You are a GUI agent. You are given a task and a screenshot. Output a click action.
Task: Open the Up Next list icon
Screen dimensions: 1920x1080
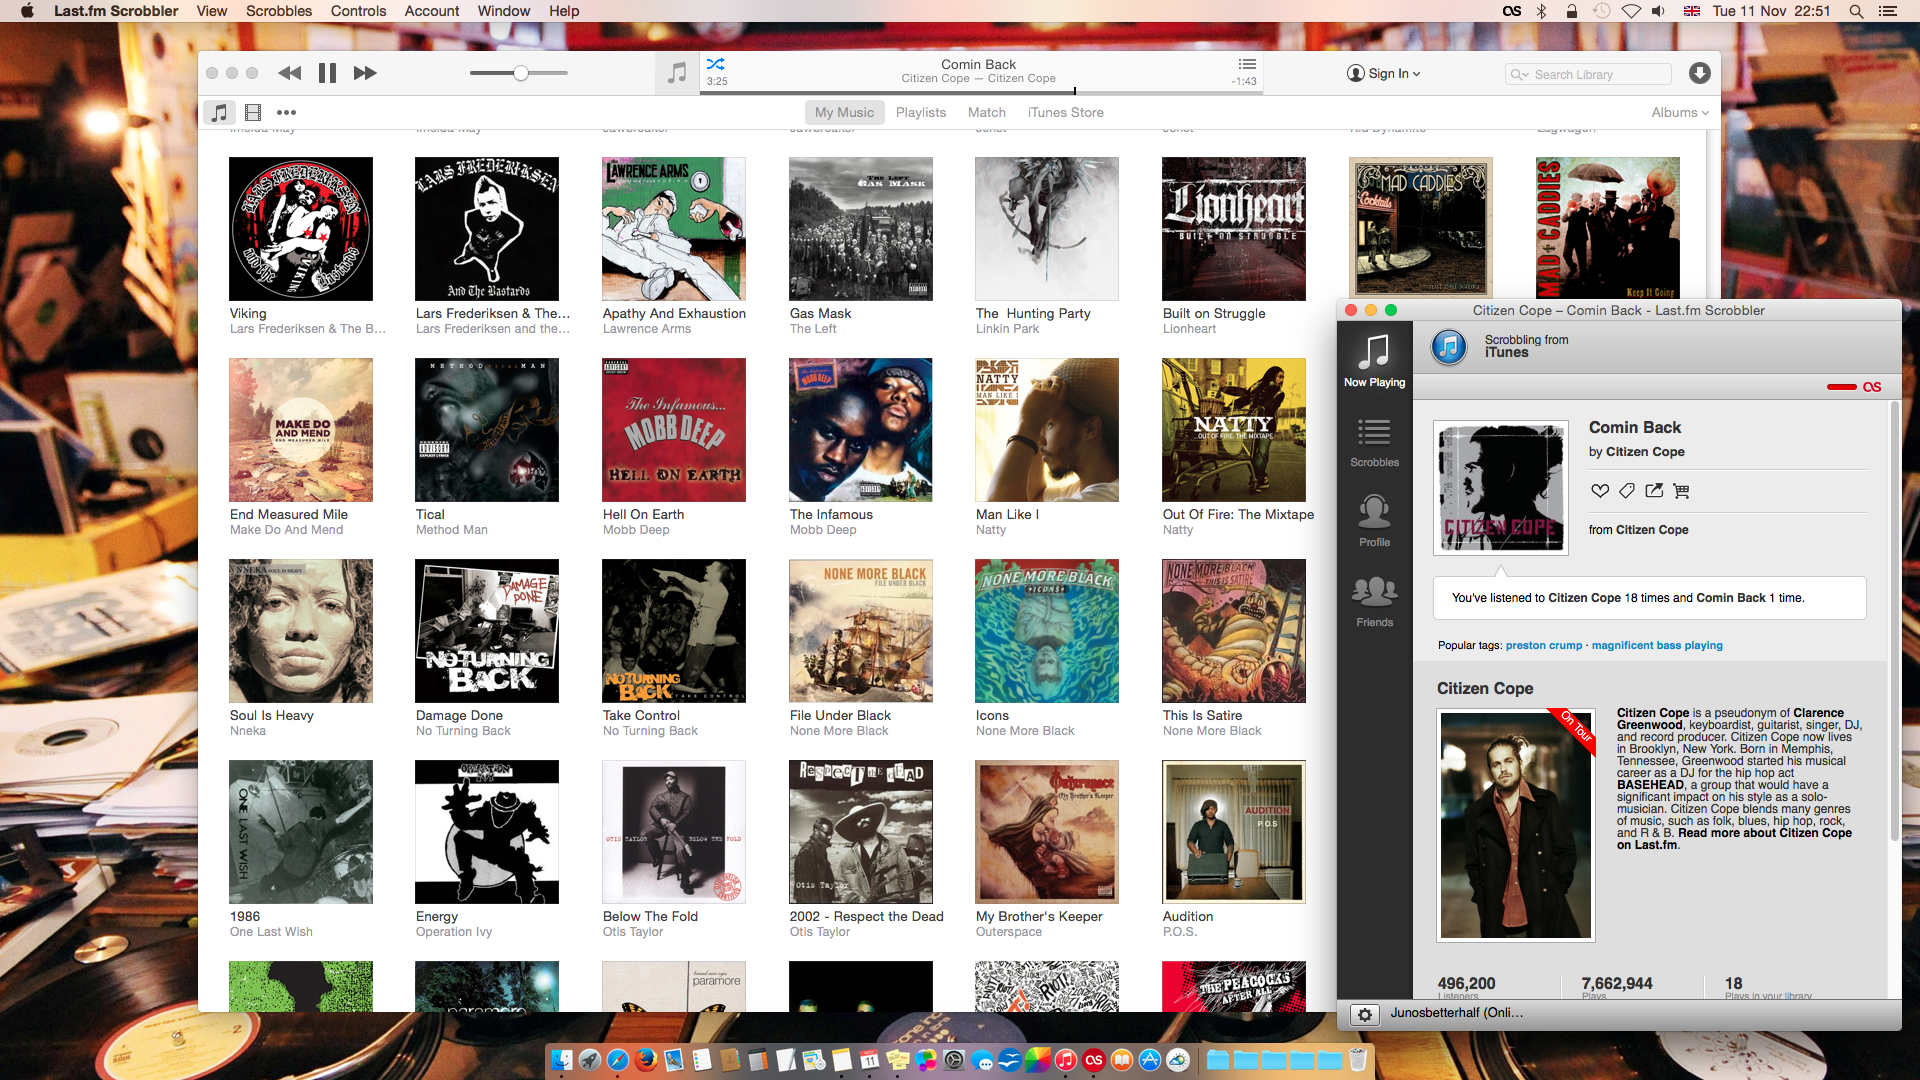(x=1247, y=64)
